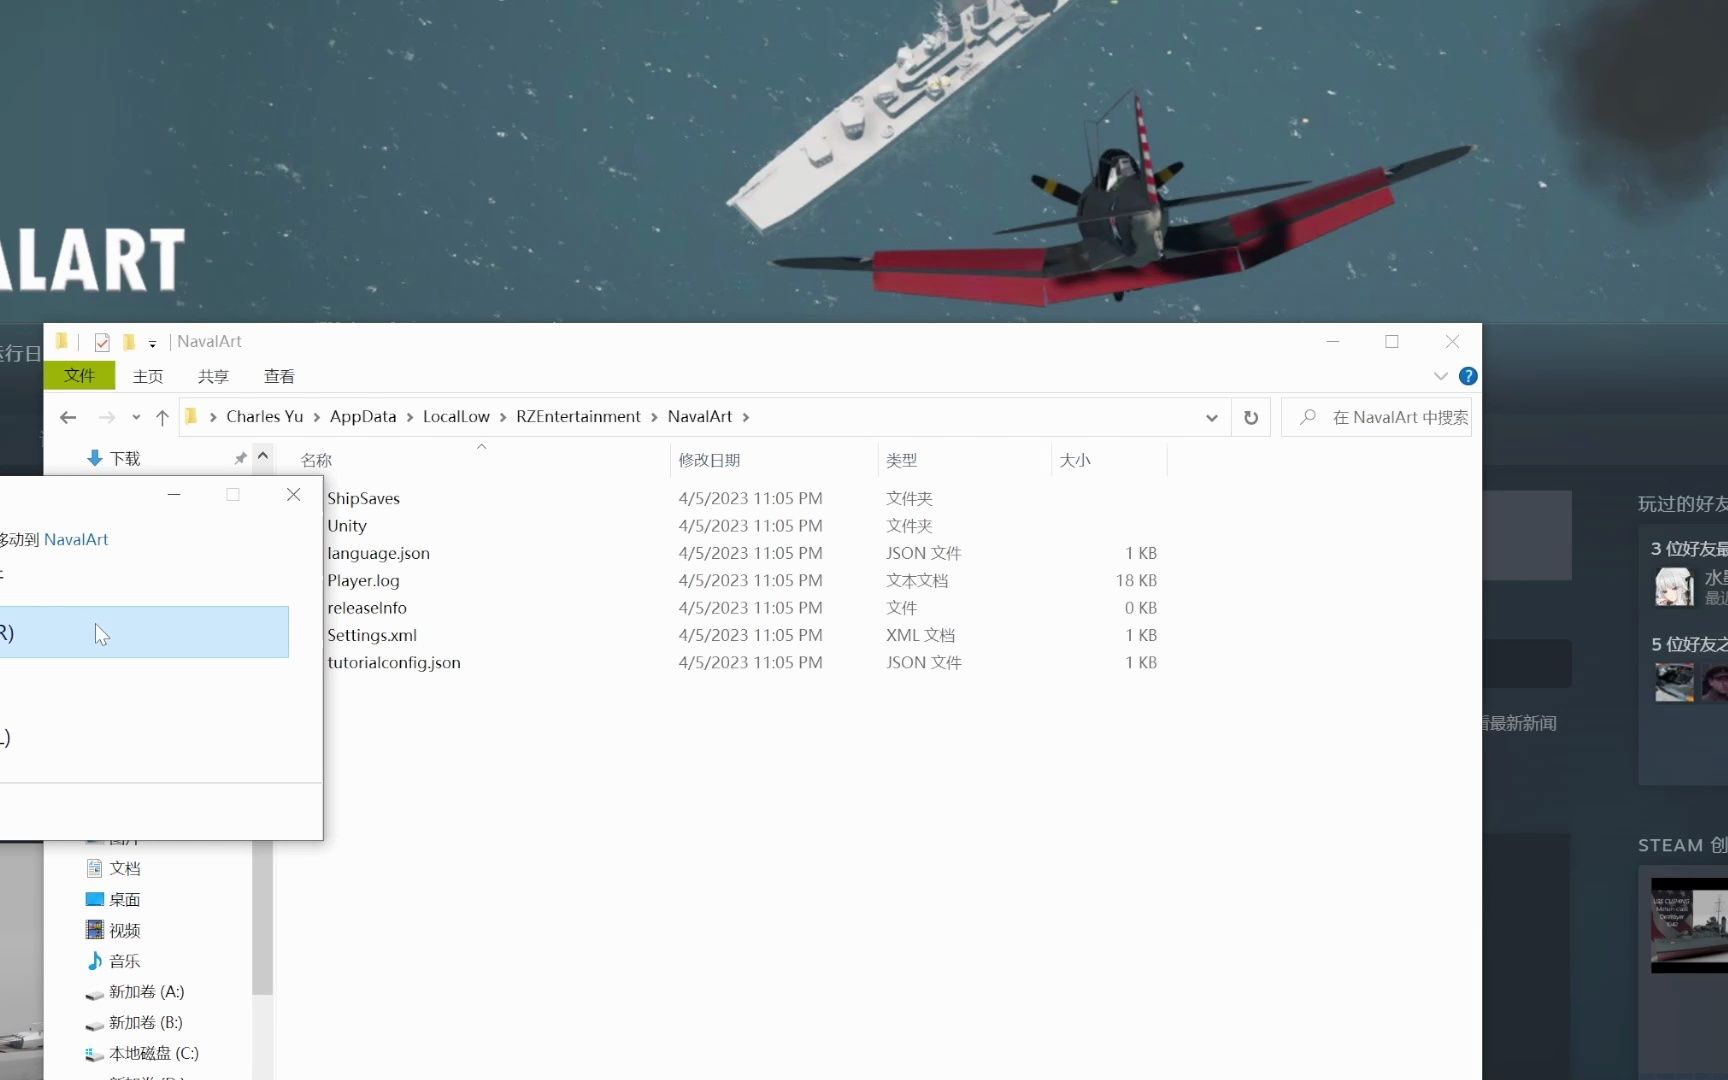Select the tutorialconfig.json file

point(394,663)
